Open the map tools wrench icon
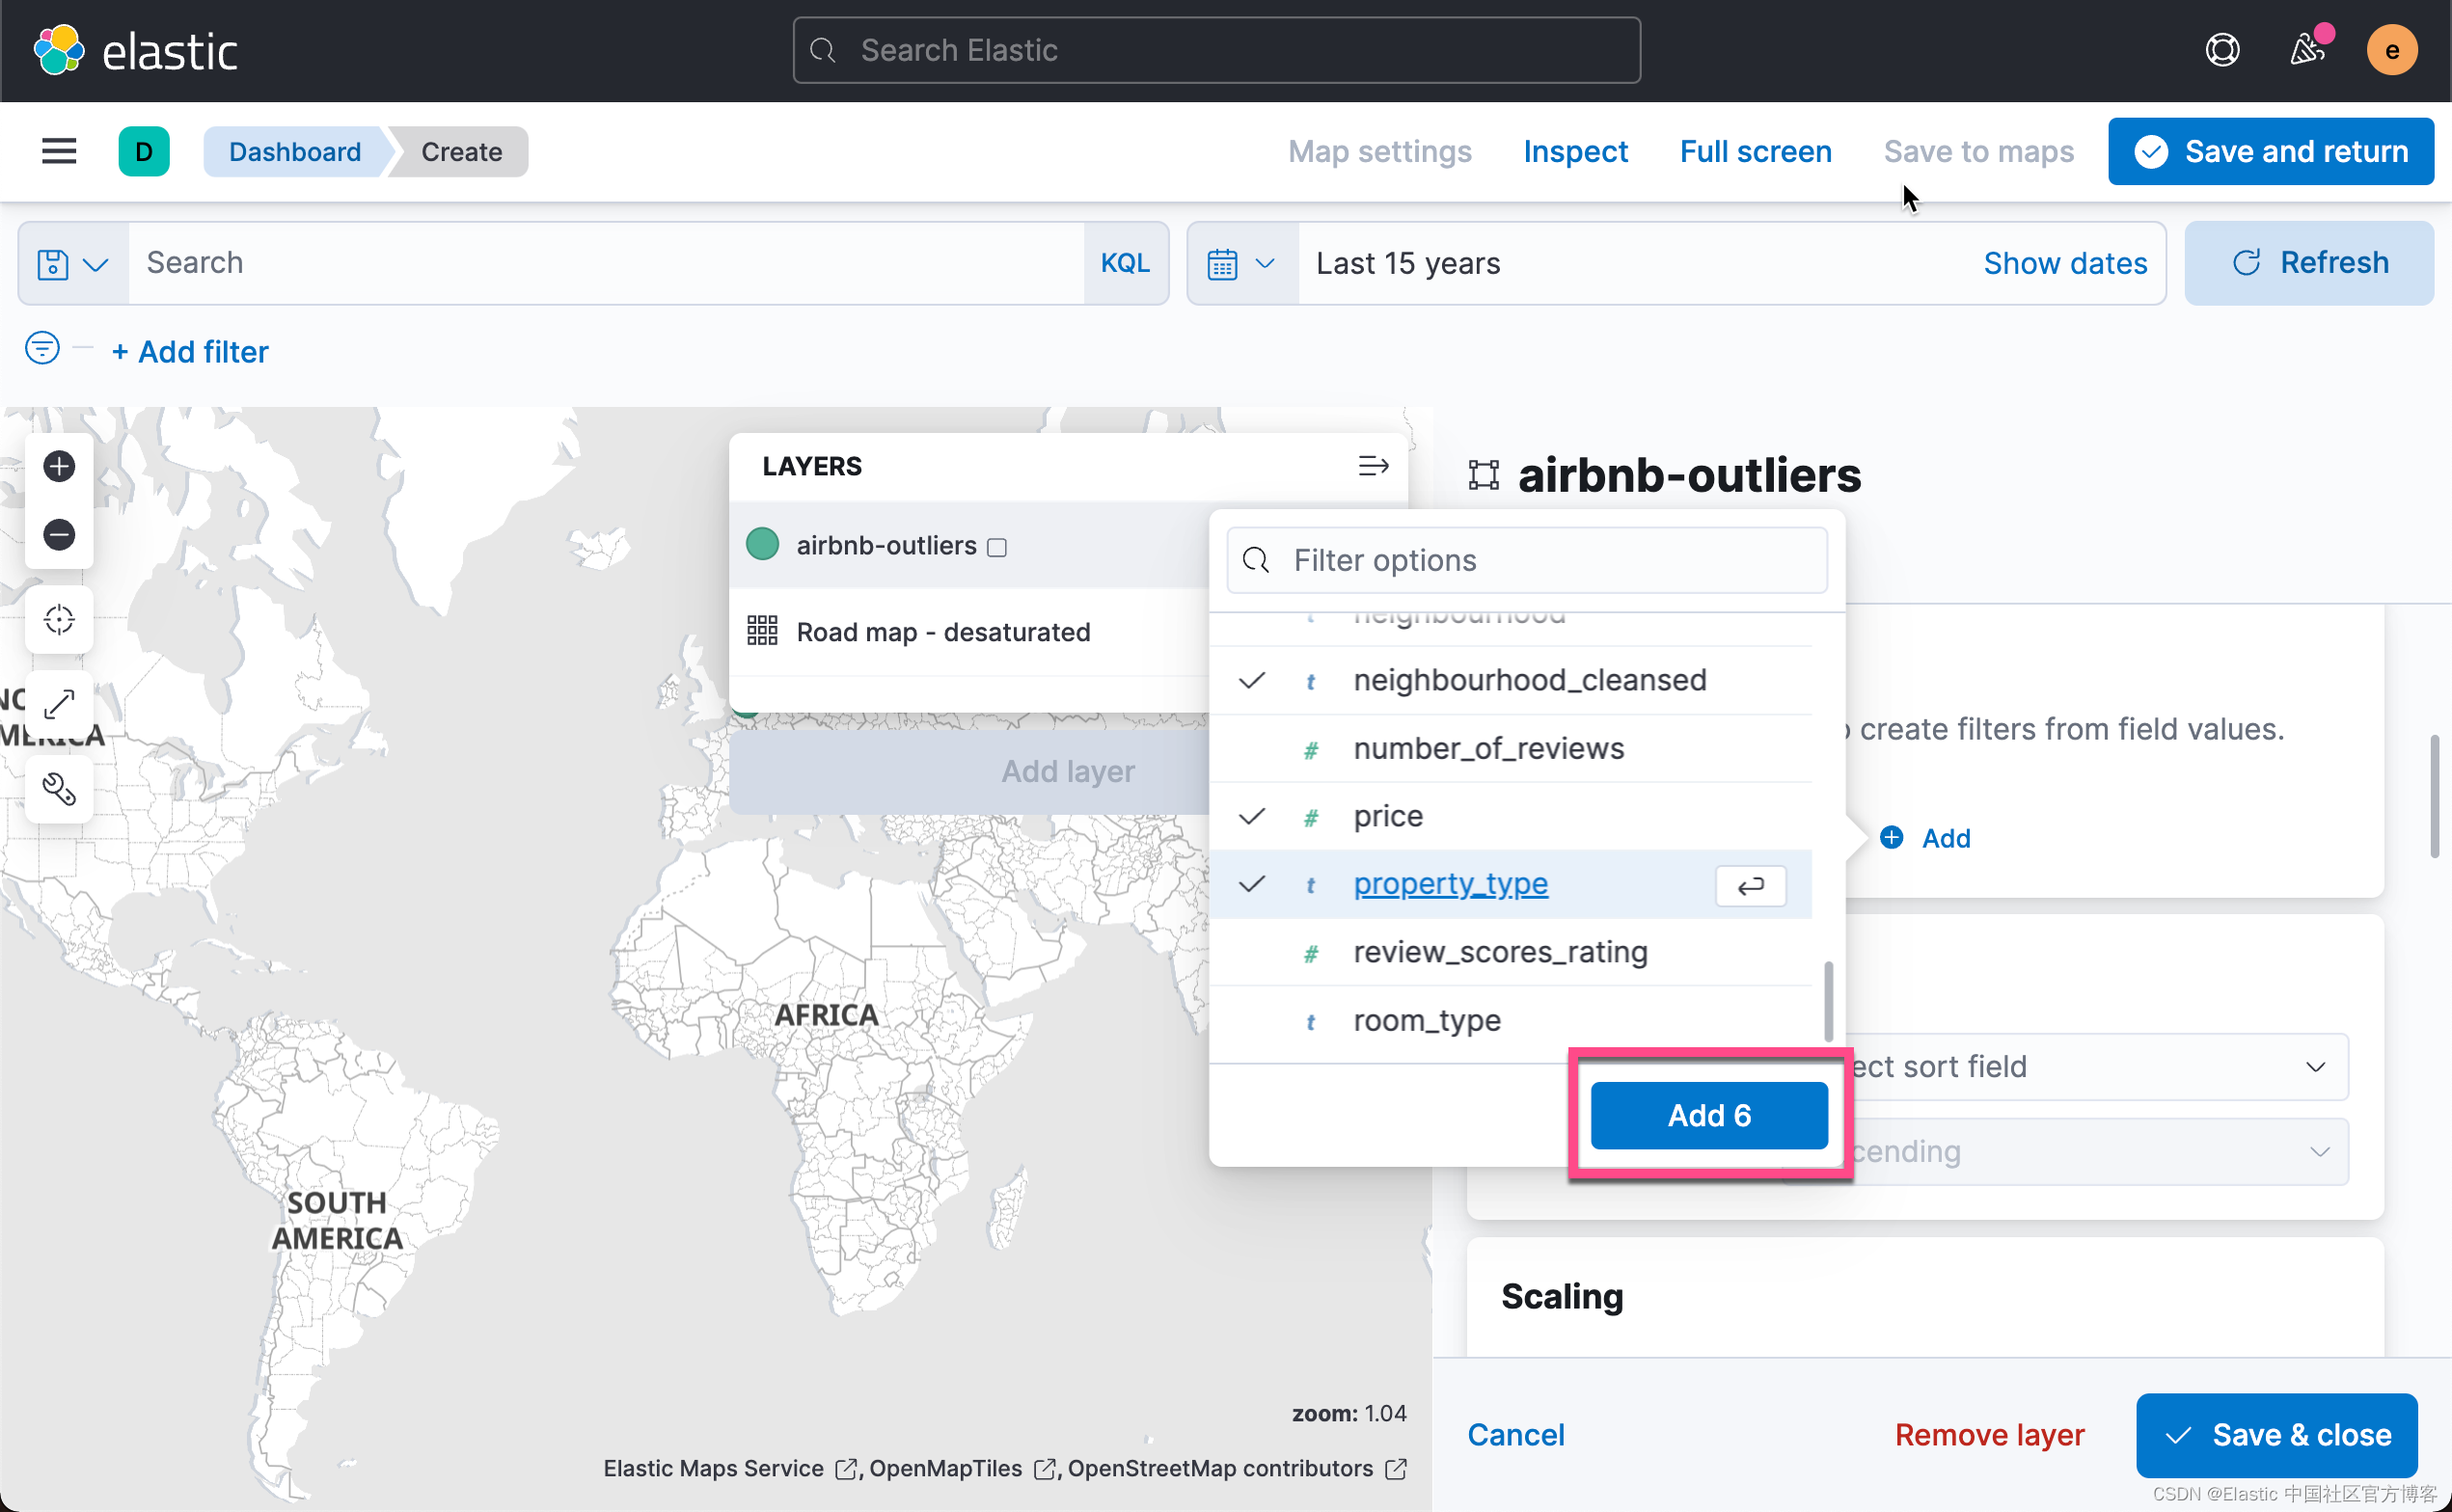 pyautogui.click(x=59, y=790)
